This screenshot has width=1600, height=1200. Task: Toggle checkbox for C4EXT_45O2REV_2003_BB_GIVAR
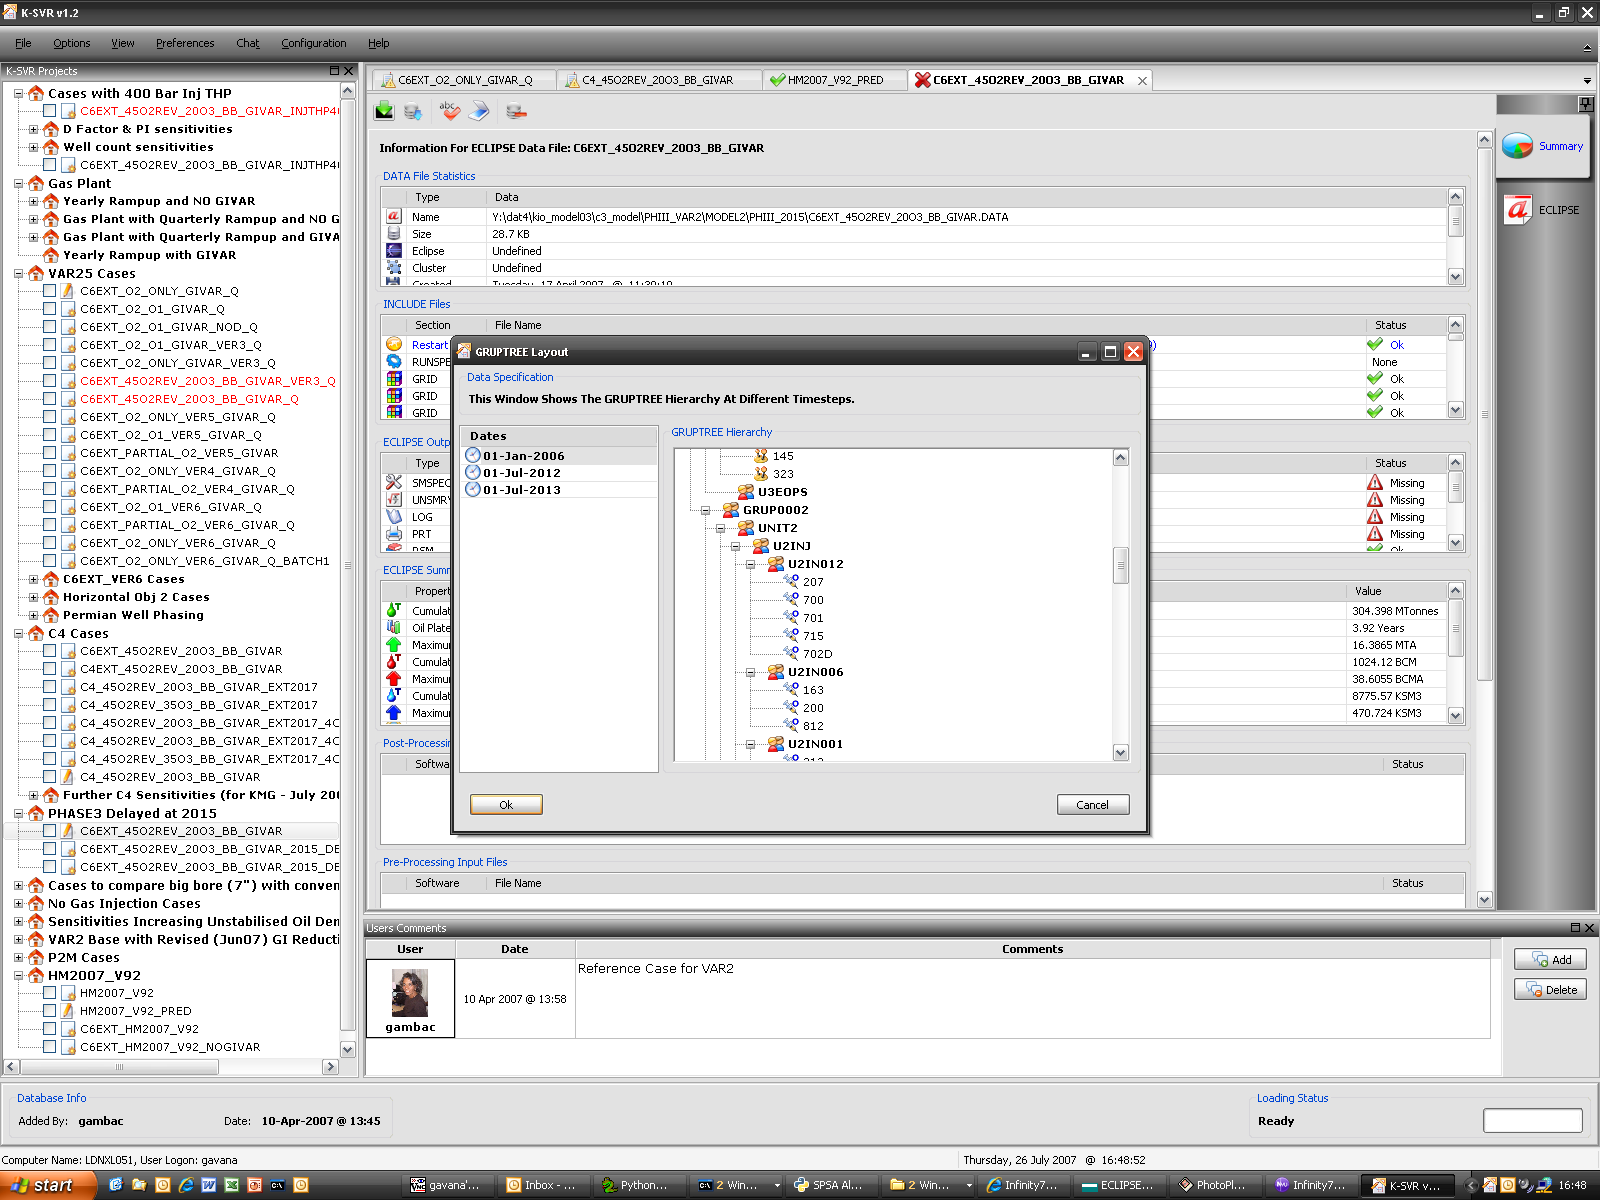49,669
